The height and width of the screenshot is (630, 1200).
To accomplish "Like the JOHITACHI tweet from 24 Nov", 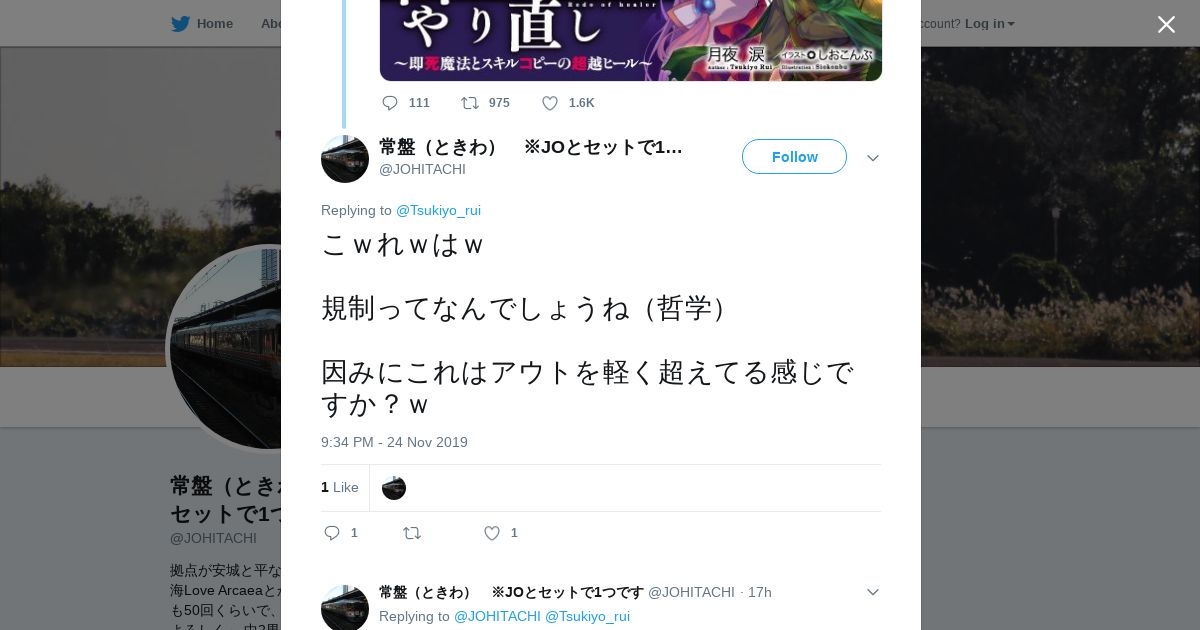I will click(x=492, y=533).
